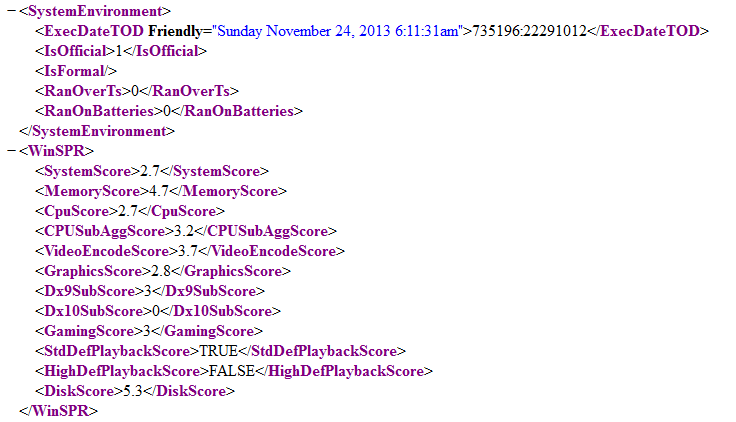Click the SystemScore value 2.7
736x422 pixels.
pyautogui.click(x=150, y=171)
